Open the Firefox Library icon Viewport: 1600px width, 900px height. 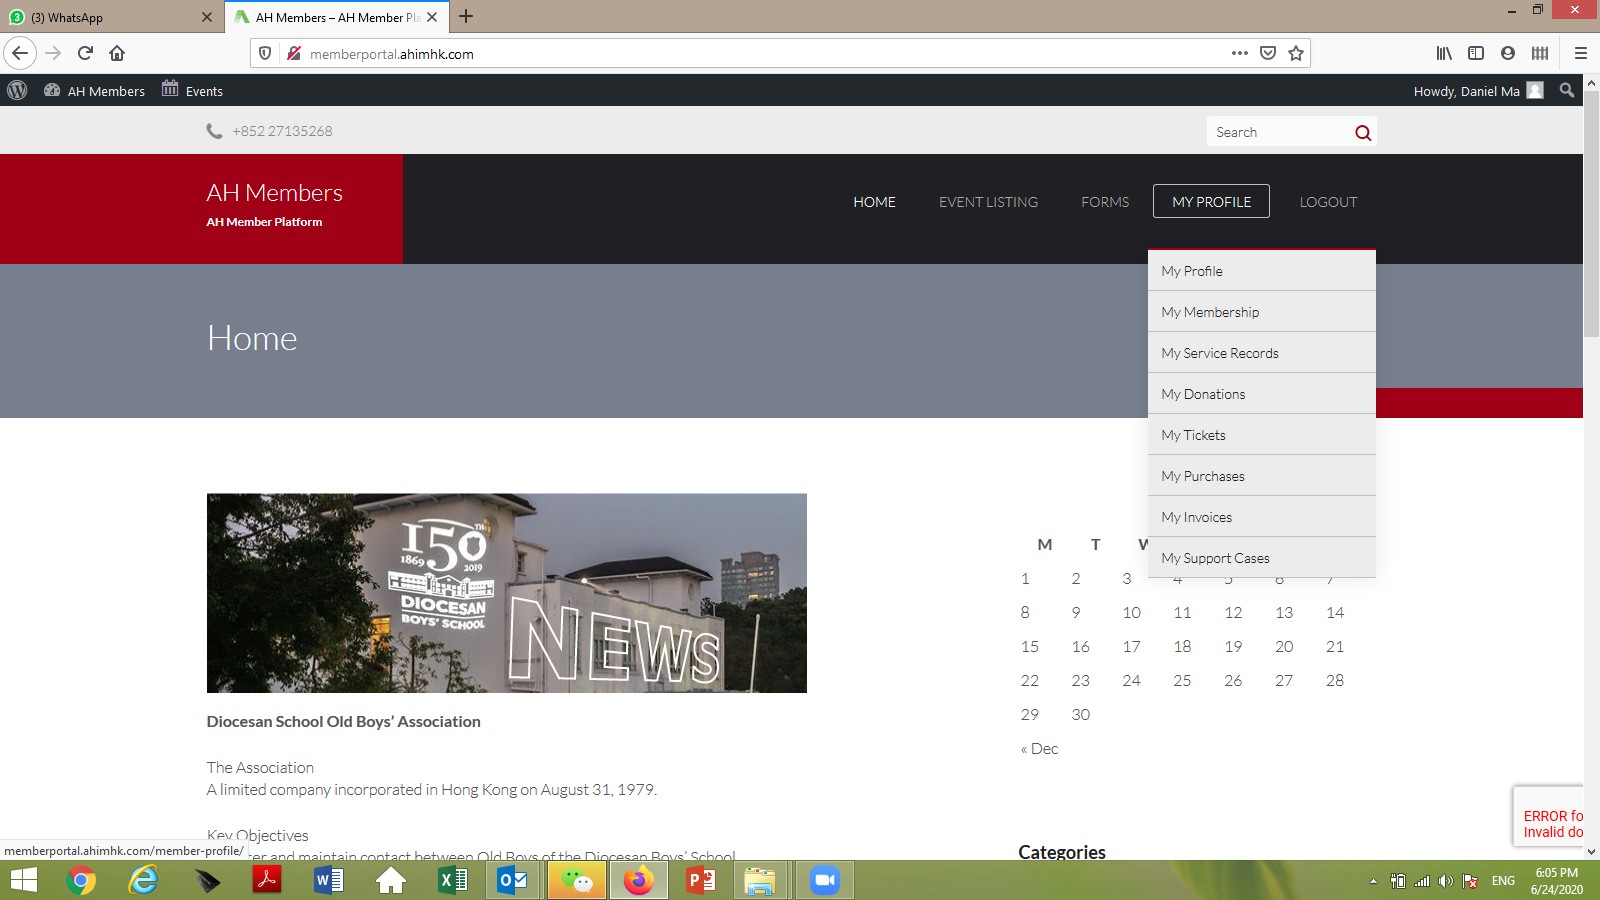click(1444, 53)
